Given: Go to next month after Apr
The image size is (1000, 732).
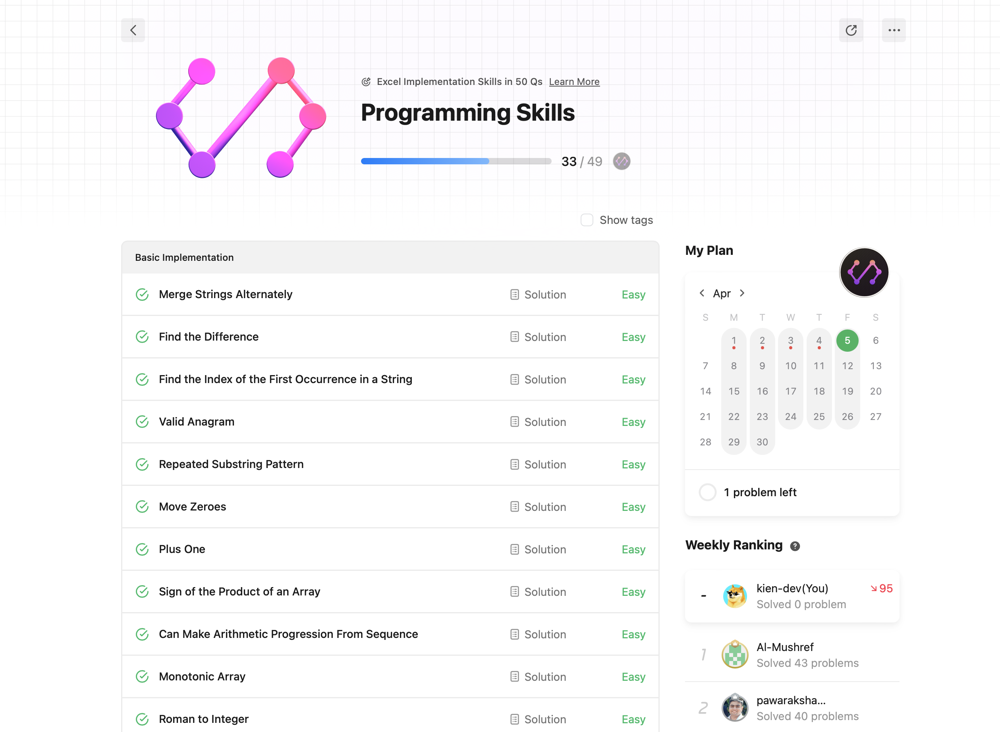Looking at the screenshot, I should click(x=742, y=293).
